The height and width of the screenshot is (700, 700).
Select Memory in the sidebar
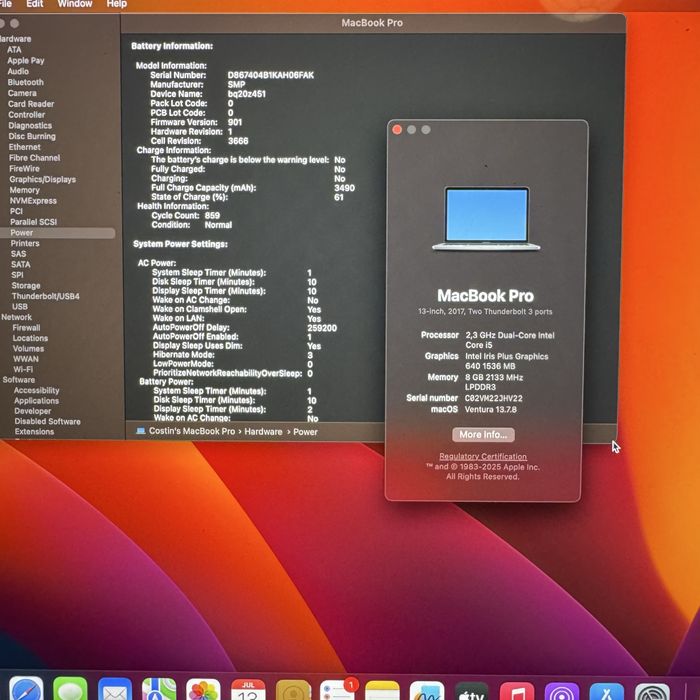click(25, 190)
